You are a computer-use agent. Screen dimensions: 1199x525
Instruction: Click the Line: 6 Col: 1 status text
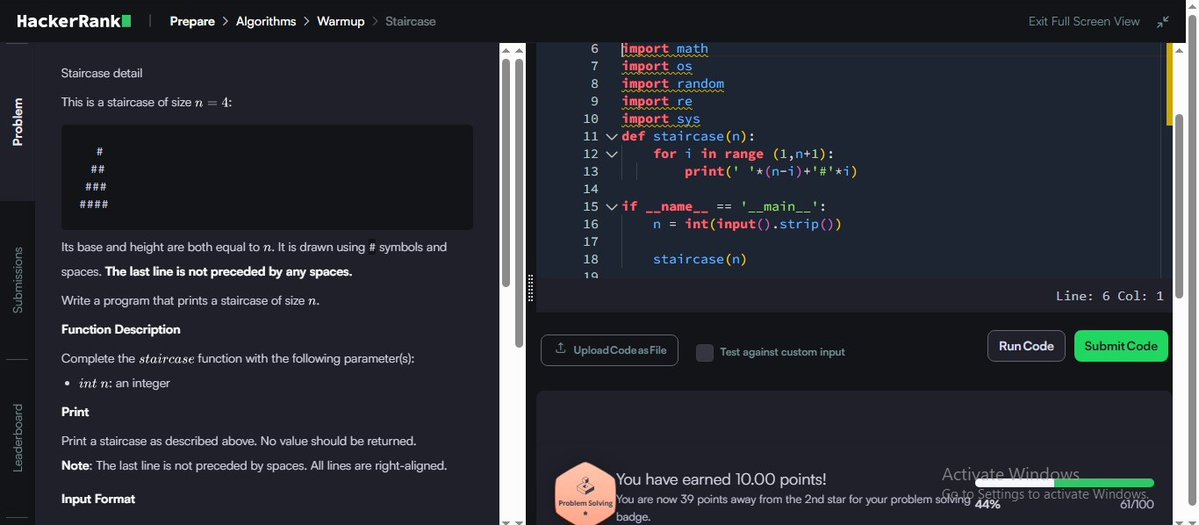(1110, 296)
